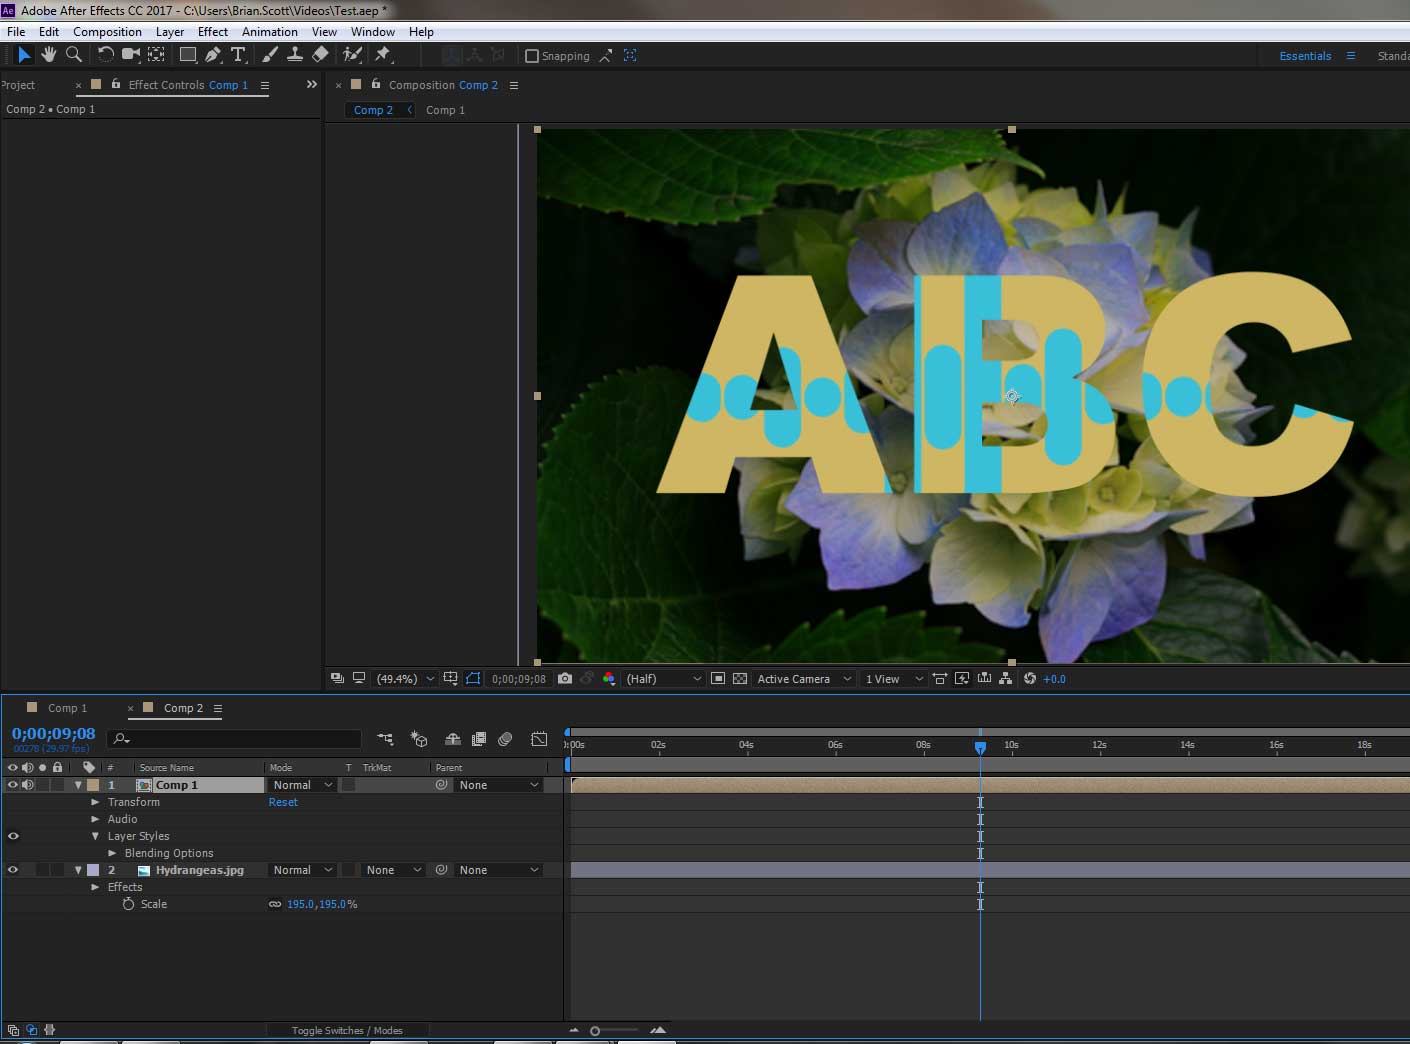Image resolution: width=1410 pixels, height=1044 pixels.
Task: Click the Toggle Switches / Modes button
Action: tap(347, 1030)
